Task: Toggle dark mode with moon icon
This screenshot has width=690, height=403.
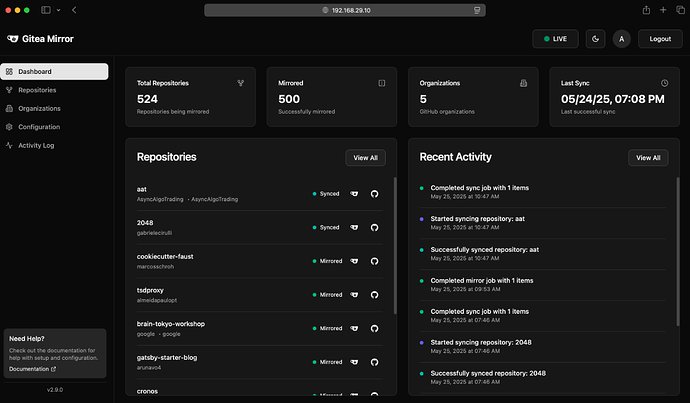Action: pos(596,39)
